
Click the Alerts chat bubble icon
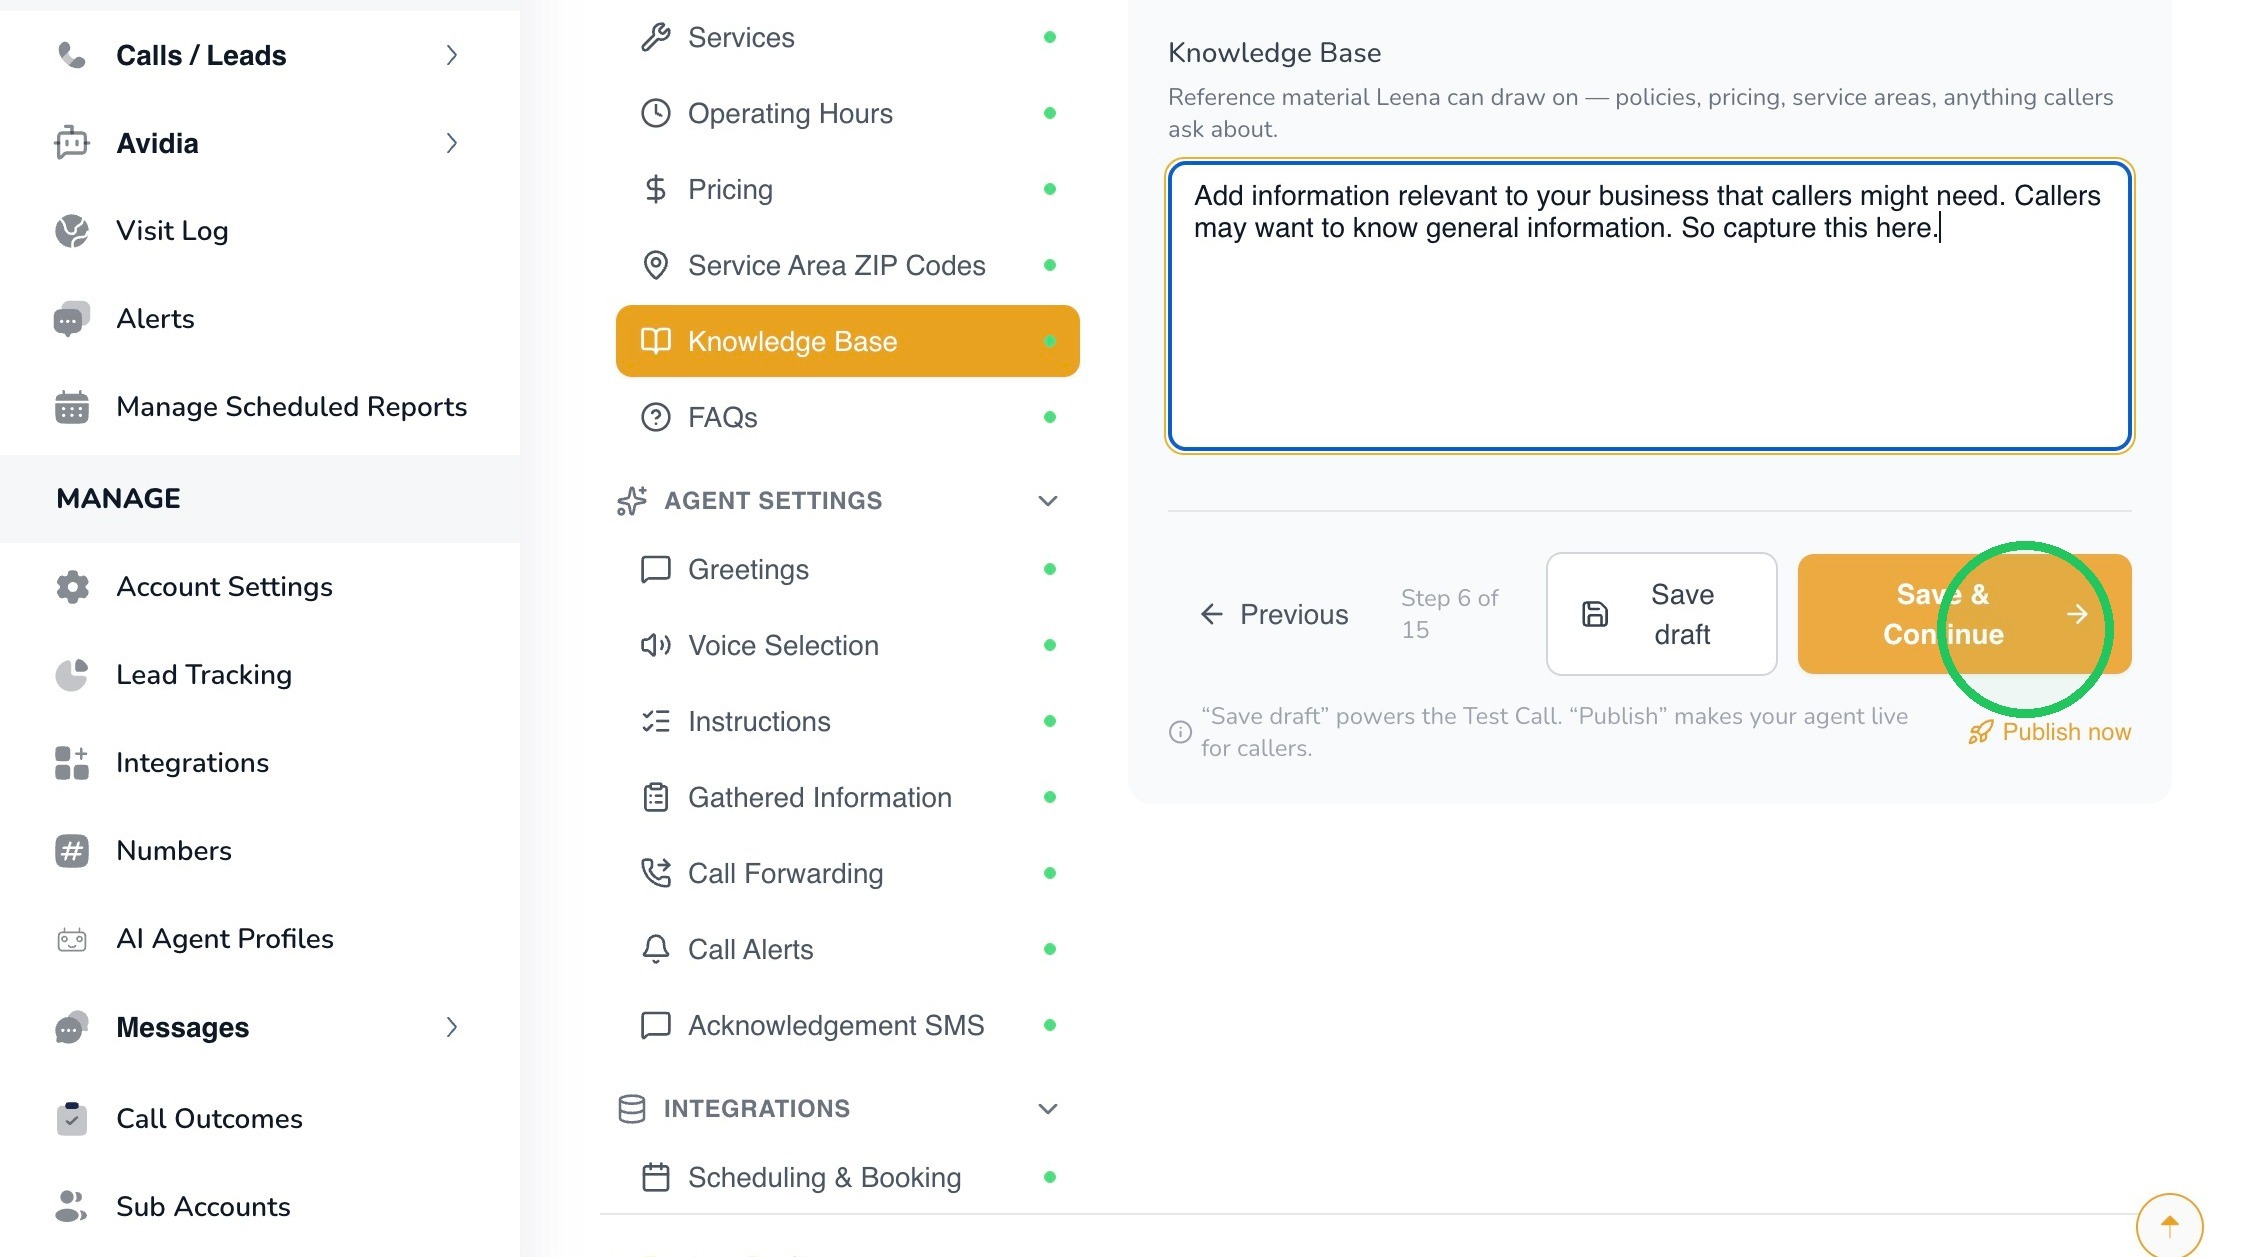click(71, 319)
